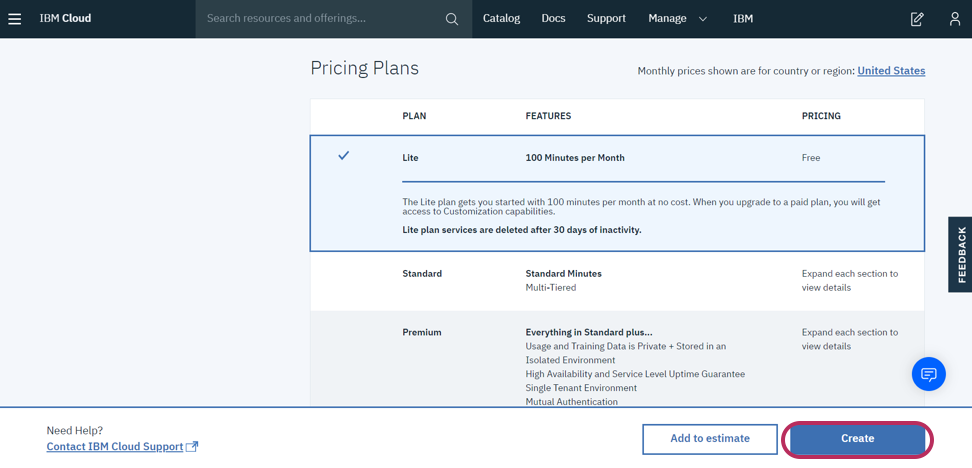Click the PRICING column header
The image size is (972, 468).
[x=821, y=116]
